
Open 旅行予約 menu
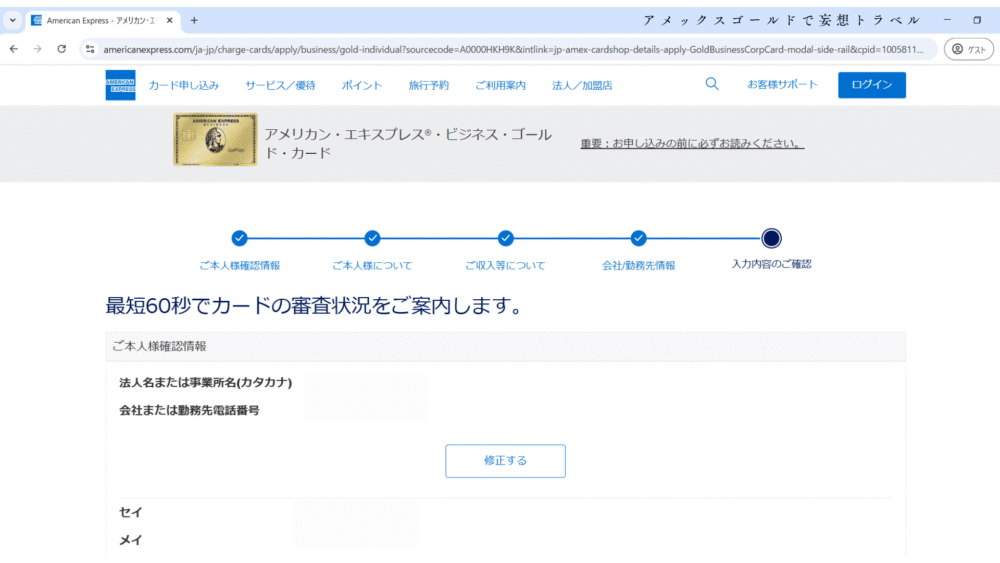429,85
